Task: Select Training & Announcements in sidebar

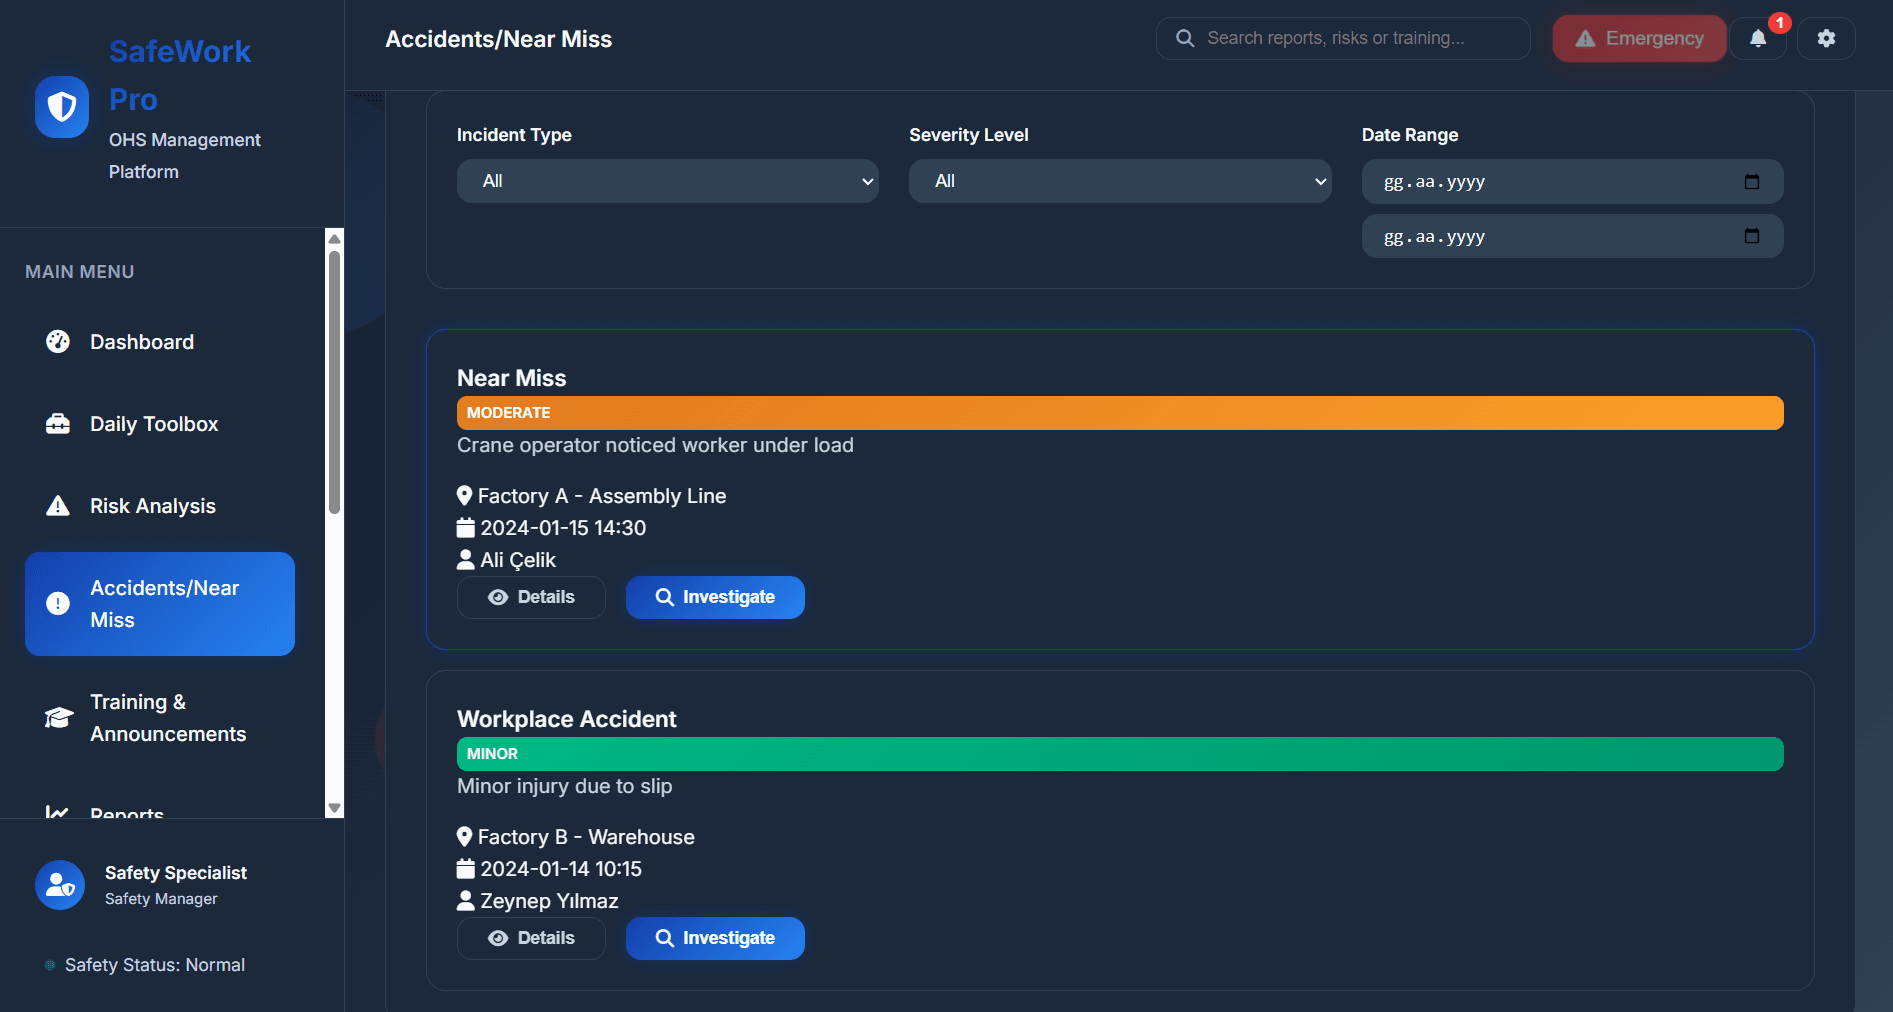Action: coord(167,718)
